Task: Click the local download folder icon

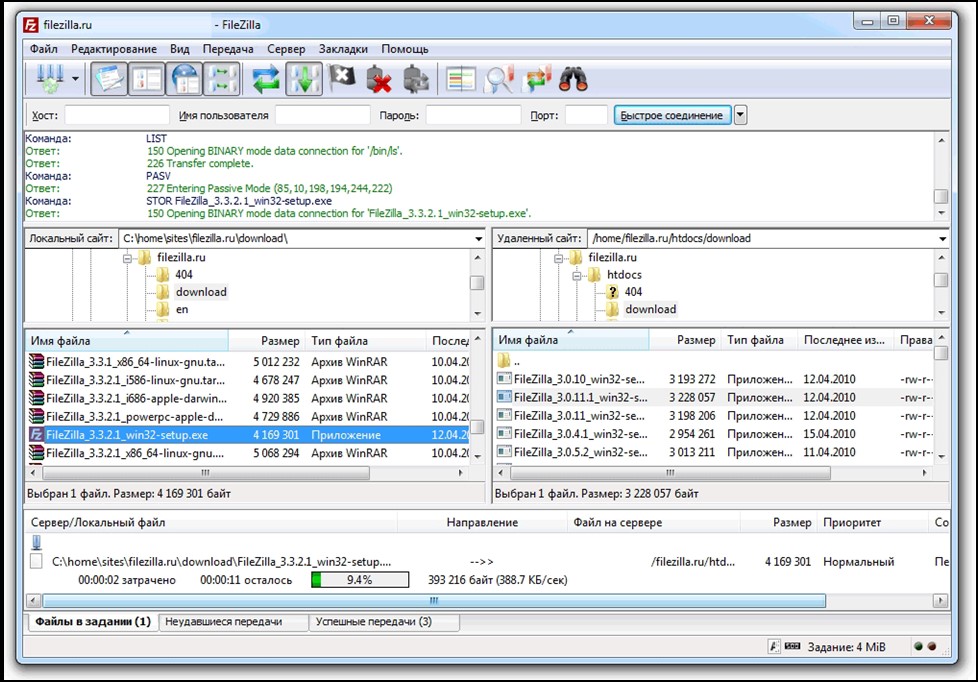Action: [x=163, y=292]
